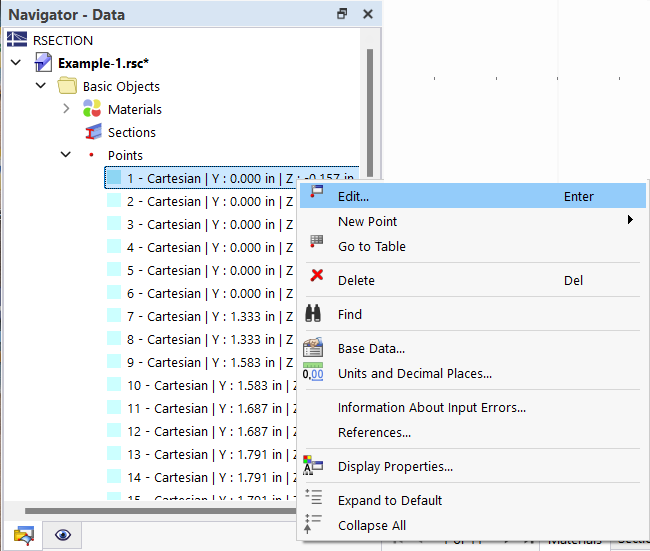Select point 9 Cartesian row
Image resolution: width=650 pixels, height=551 pixels.
(x=201, y=362)
